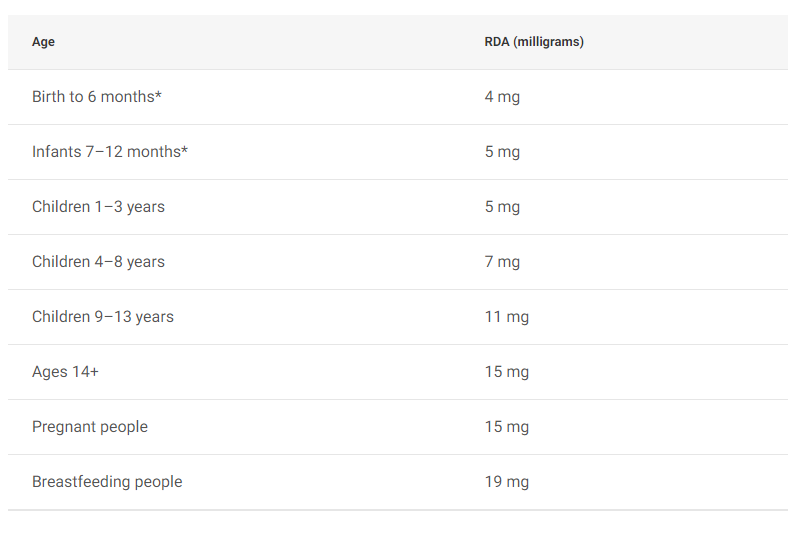Click the asterisk after Infants 7–12 months
The width and height of the screenshot is (803, 533).
pos(184,150)
